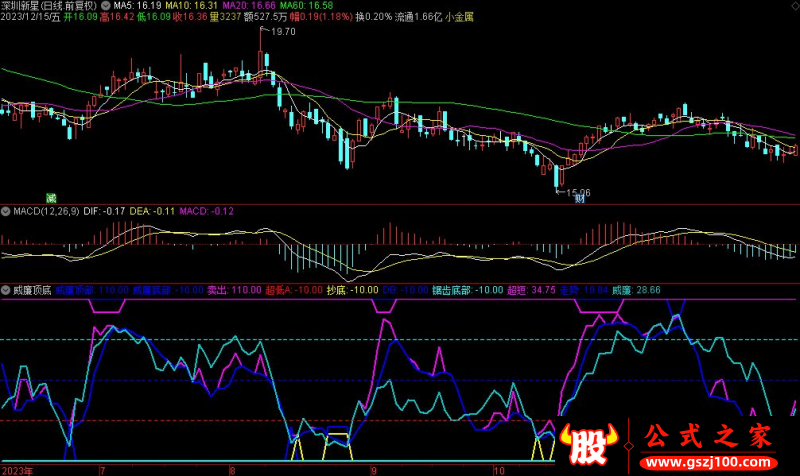Screen dimensions: 800x476
Task: Open the 威廉顶底 indicator name label
Action: coord(32,291)
